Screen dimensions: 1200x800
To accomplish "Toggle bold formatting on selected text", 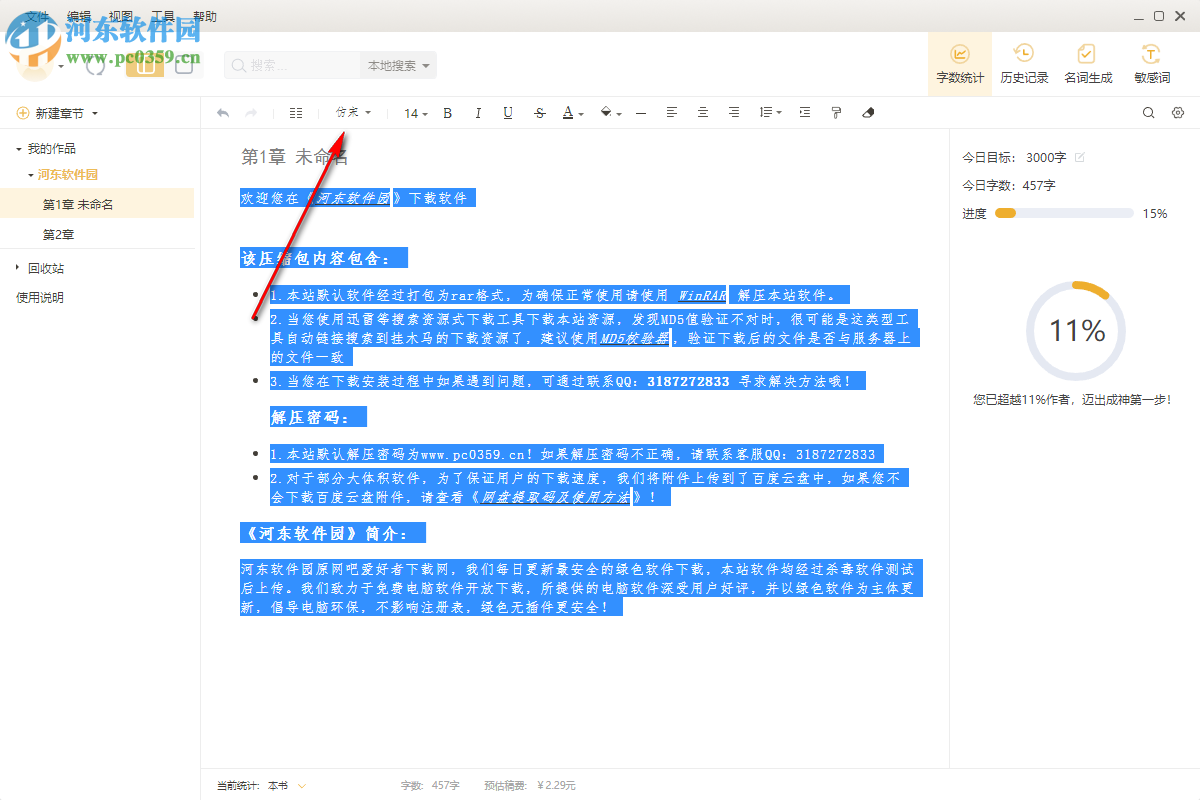I will pyautogui.click(x=447, y=113).
